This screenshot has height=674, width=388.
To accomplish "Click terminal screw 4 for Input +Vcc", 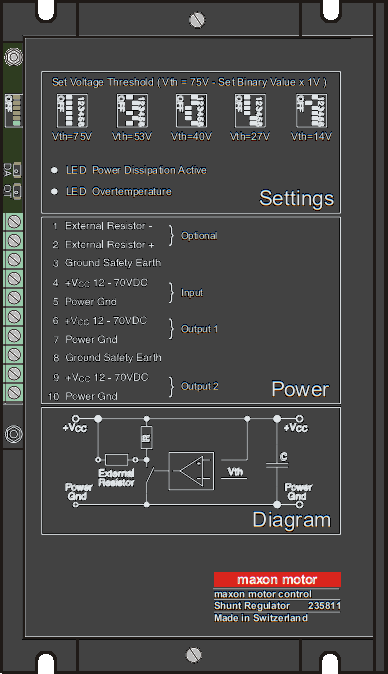I will click(14, 279).
